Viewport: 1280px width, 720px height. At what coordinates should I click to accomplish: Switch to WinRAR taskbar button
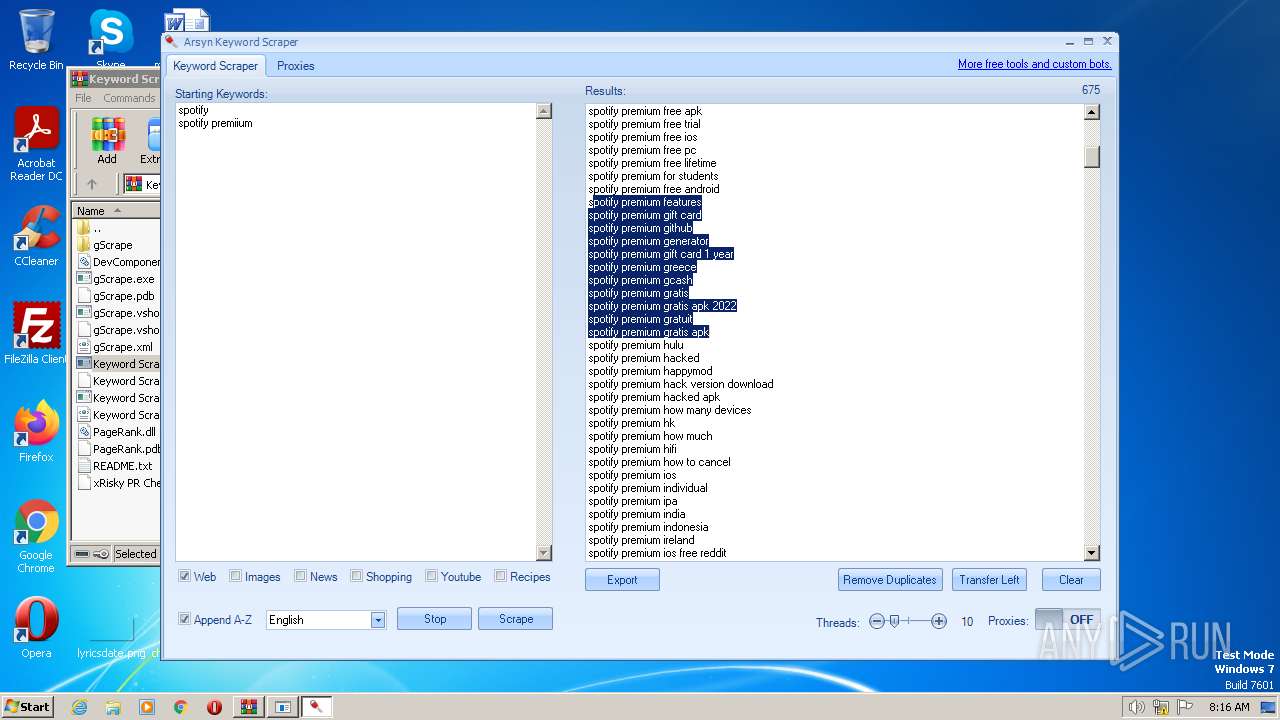click(249, 707)
